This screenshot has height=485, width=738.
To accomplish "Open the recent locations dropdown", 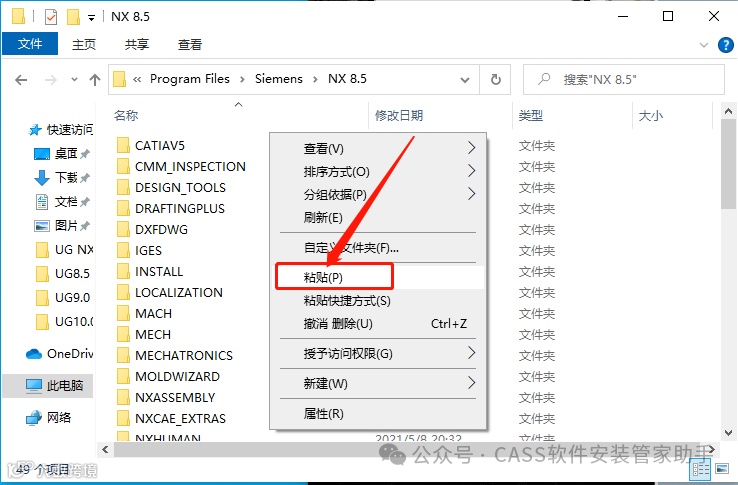I will click(x=74, y=80).
